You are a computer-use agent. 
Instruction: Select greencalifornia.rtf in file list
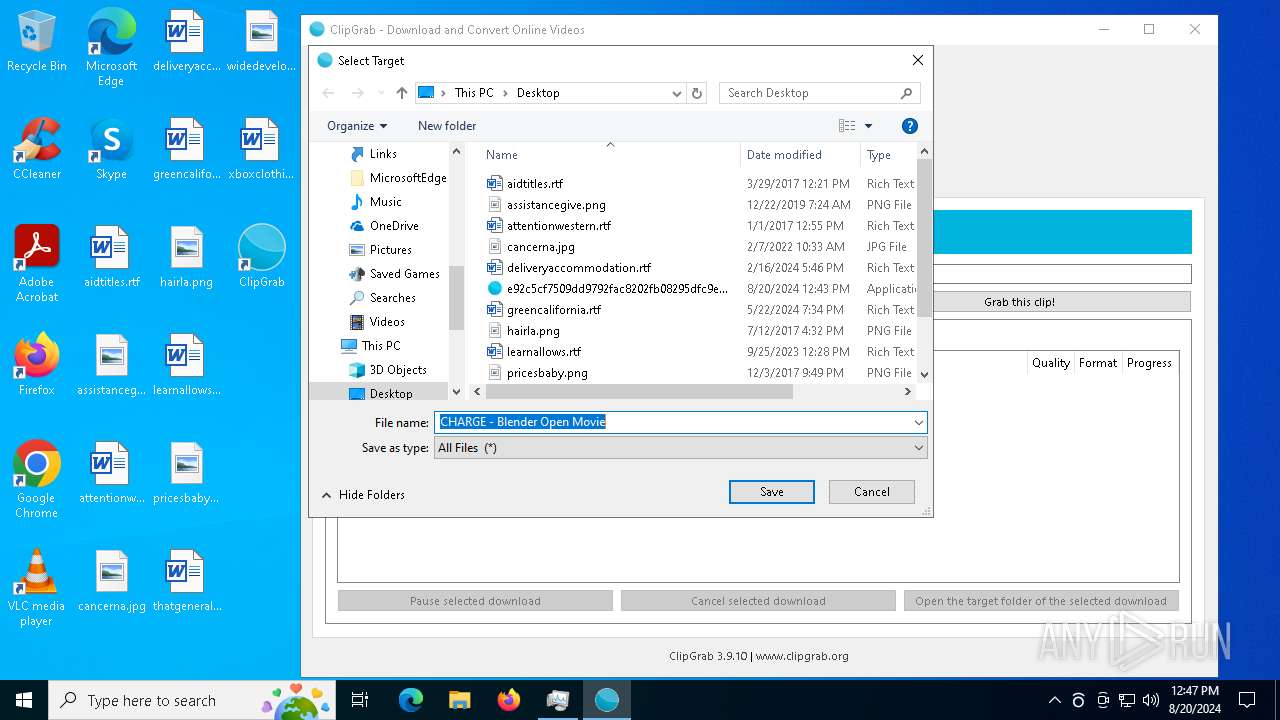(x=554, y=310)
